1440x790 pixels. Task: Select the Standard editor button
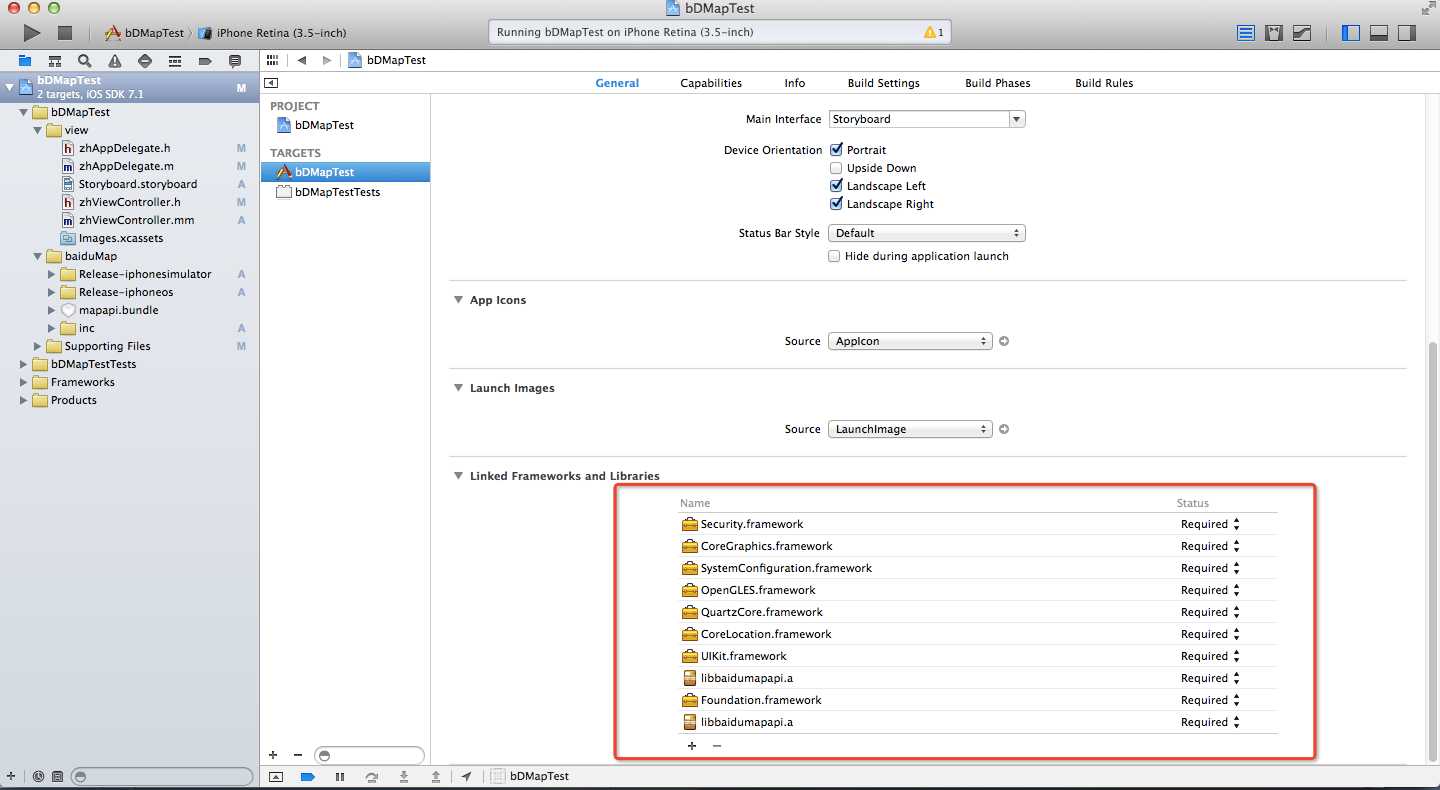tap(1246, 33)
